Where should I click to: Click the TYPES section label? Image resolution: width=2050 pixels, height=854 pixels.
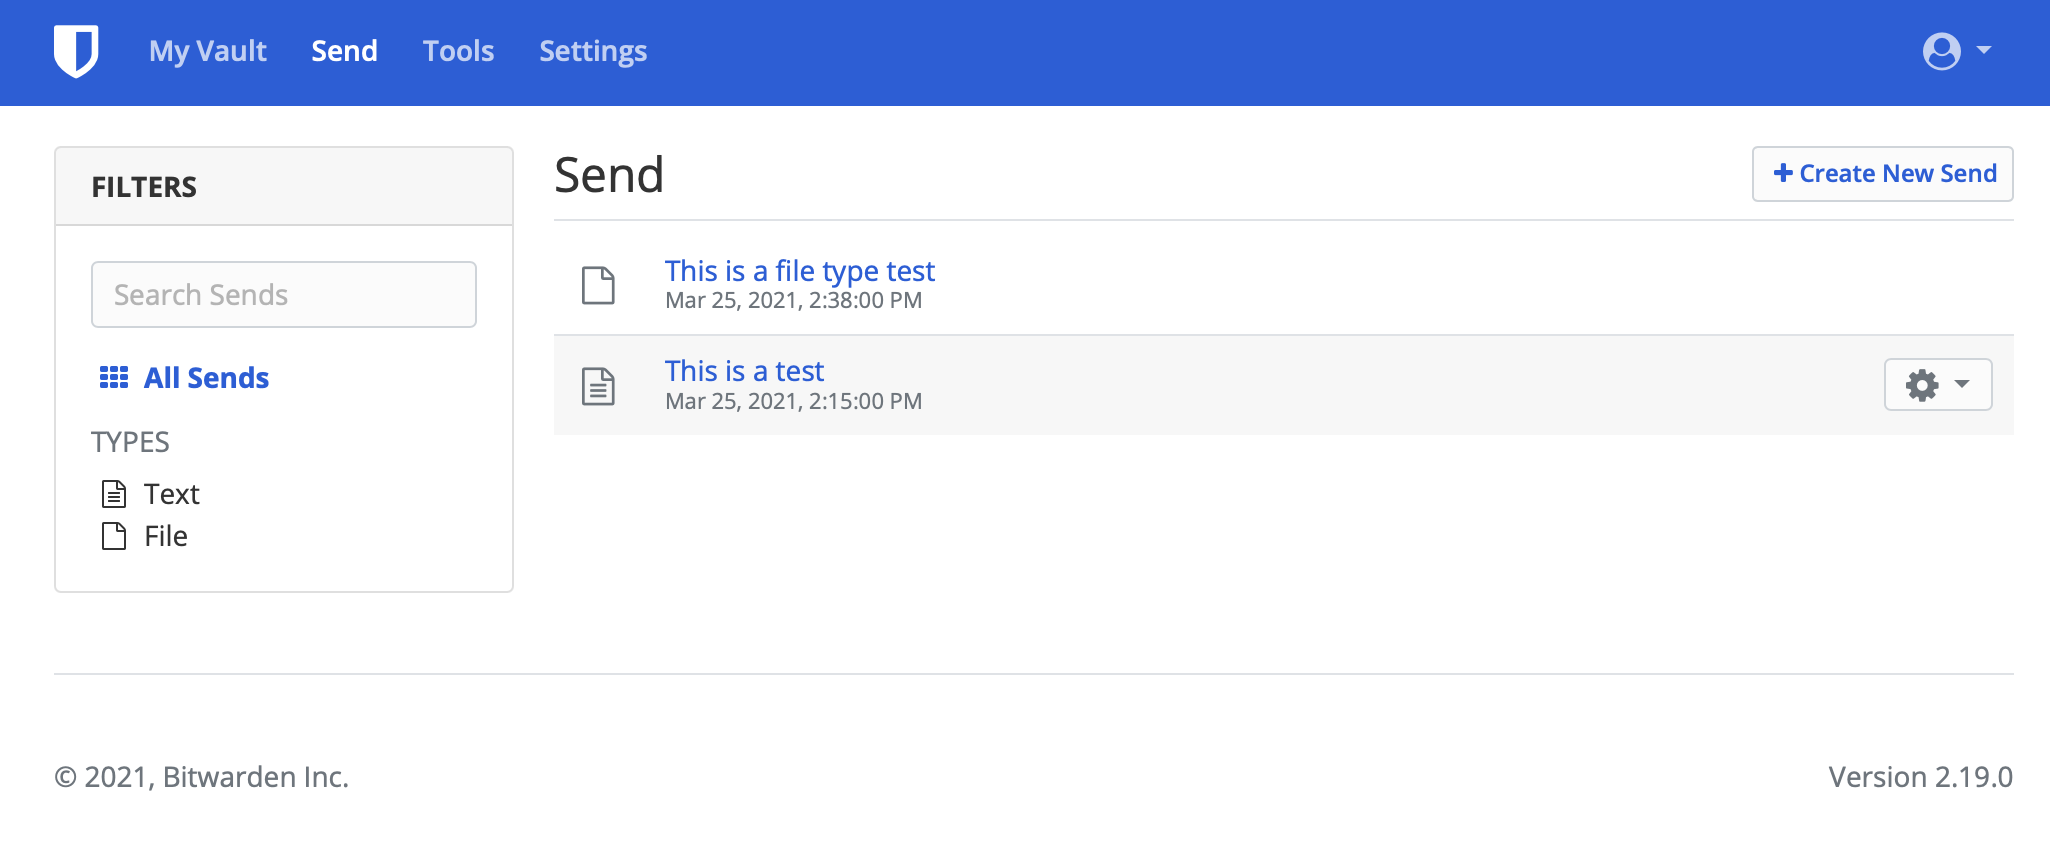click(x=130, y=442)
